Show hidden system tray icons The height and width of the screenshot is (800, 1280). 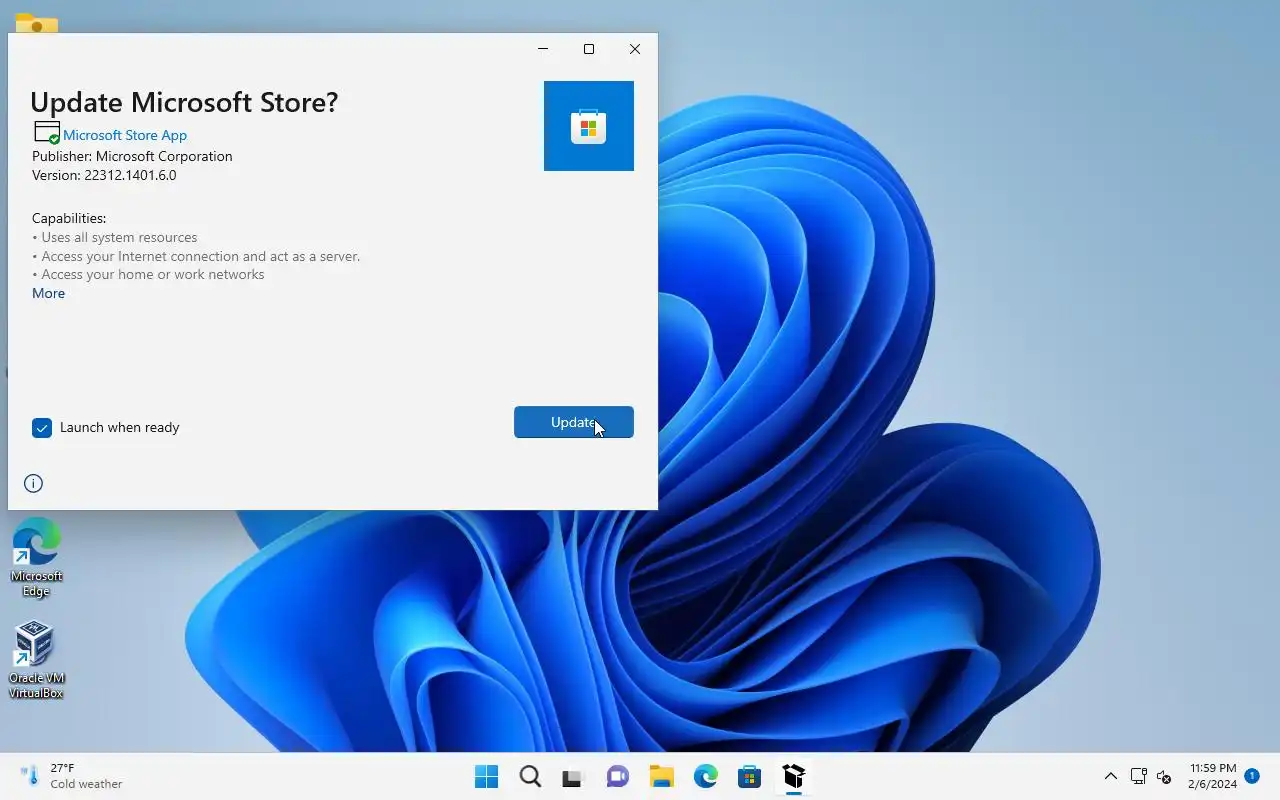[x=1110, y=777]
